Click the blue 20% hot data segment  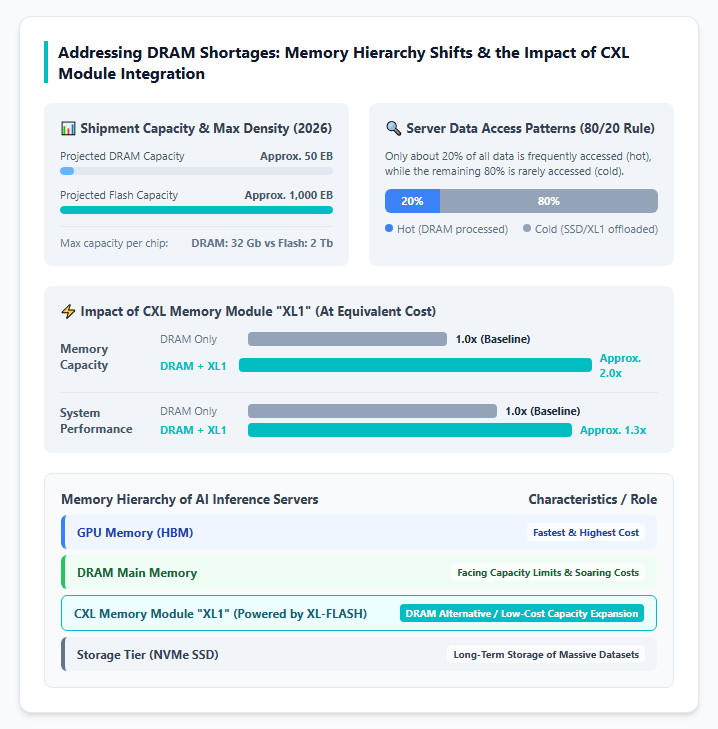click(412, 201)
